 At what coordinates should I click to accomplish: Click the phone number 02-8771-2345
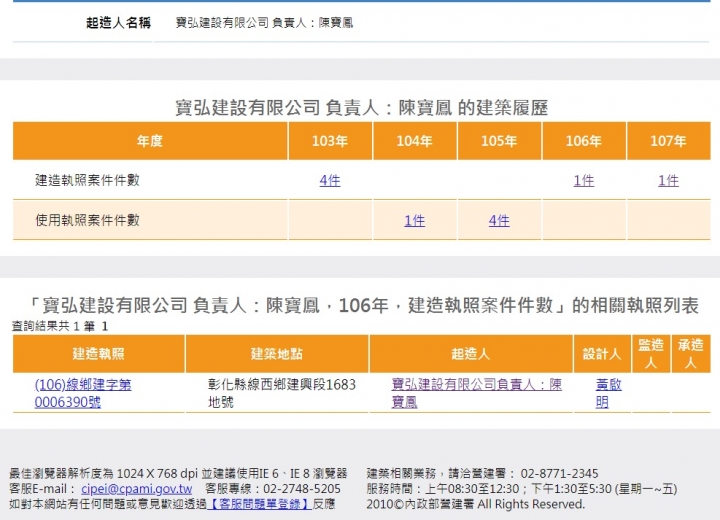pos(559,474)
